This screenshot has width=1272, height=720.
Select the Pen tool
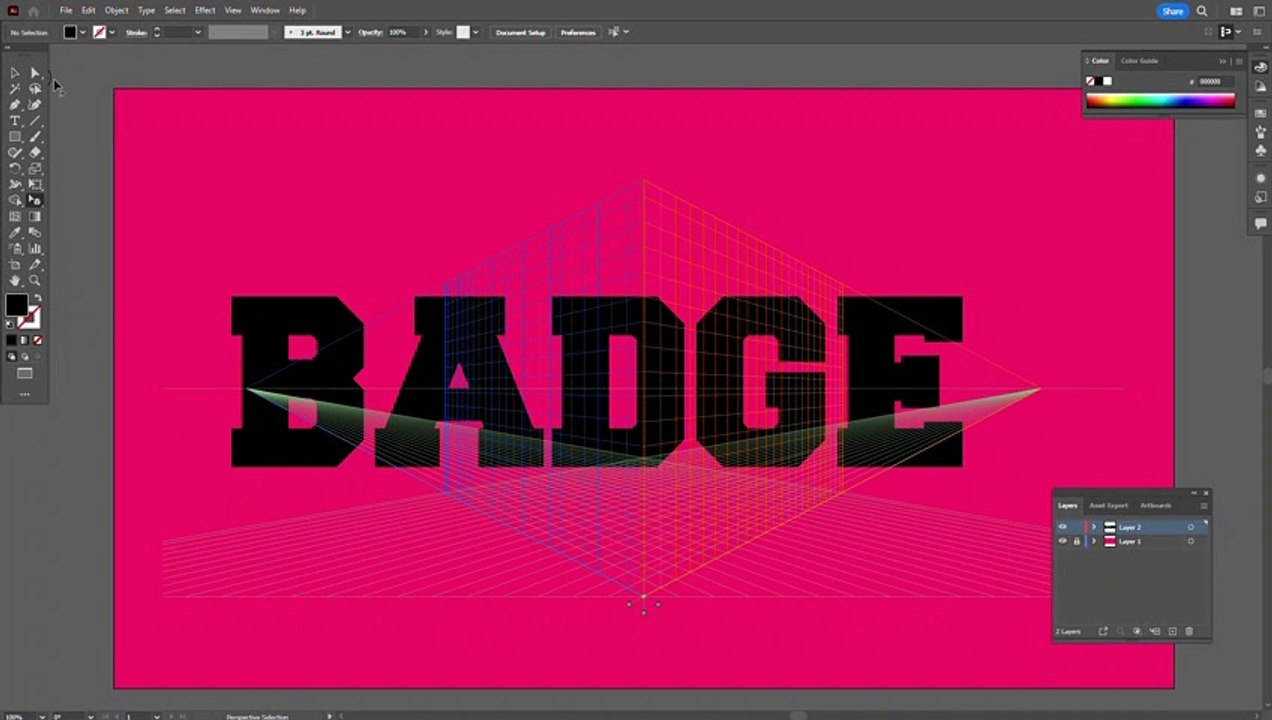tap(15, 105)
